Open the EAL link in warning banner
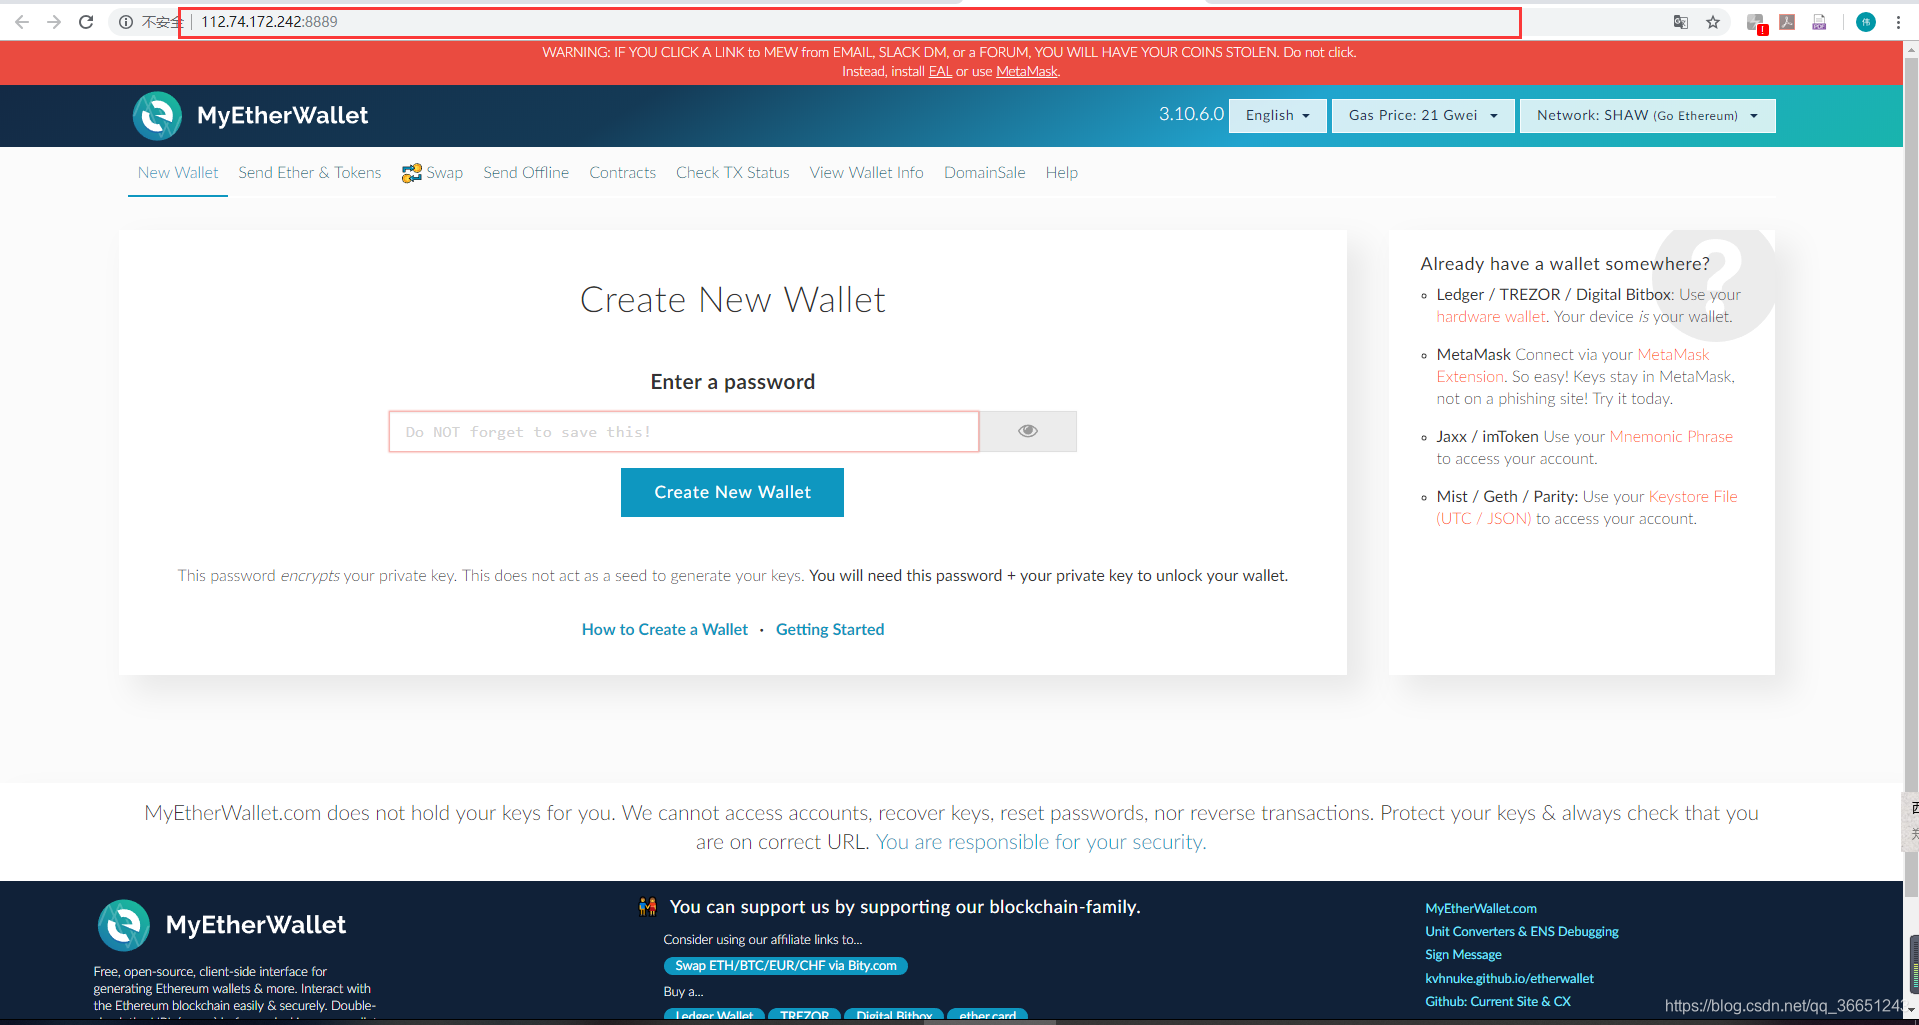The height and width of the screenshot is (1025, 1919). tap(940, 71)
